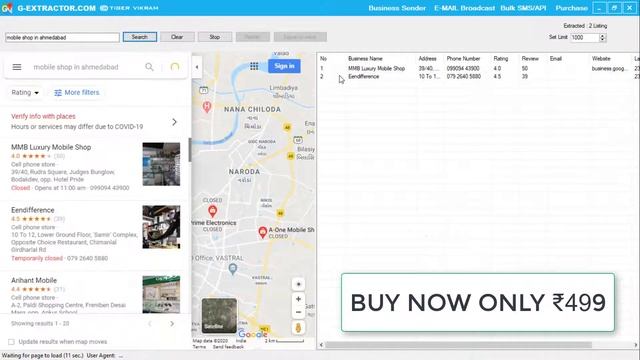
Task: Click the Prime Electronics map pin
Action: 212,211
